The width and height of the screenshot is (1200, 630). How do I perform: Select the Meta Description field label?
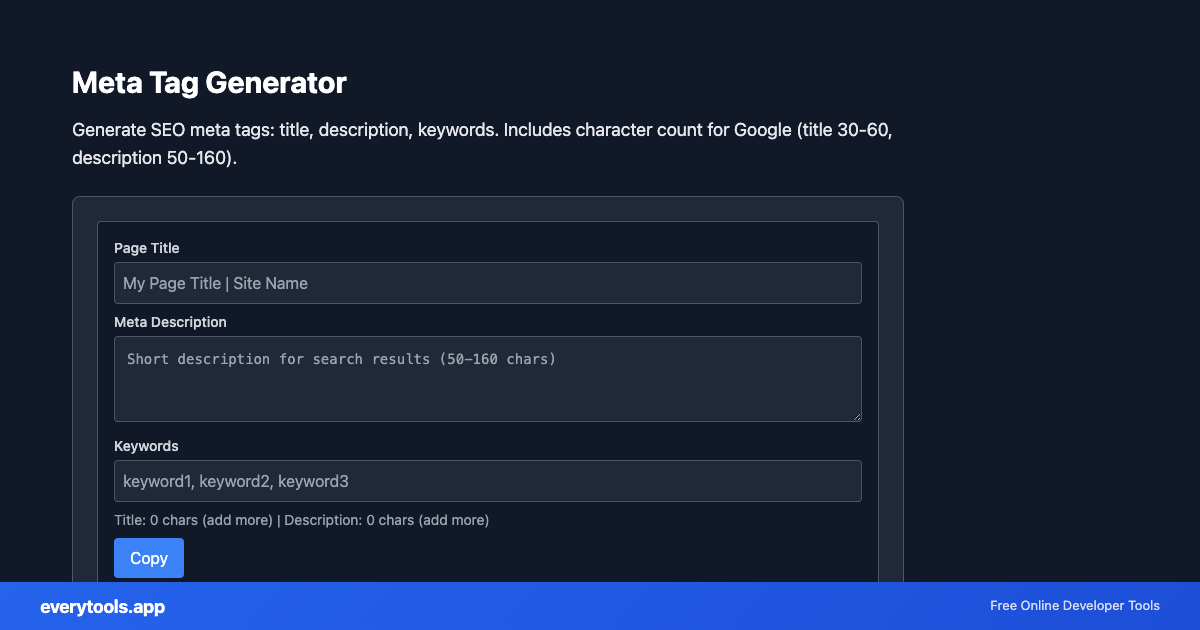pos(170,322)
